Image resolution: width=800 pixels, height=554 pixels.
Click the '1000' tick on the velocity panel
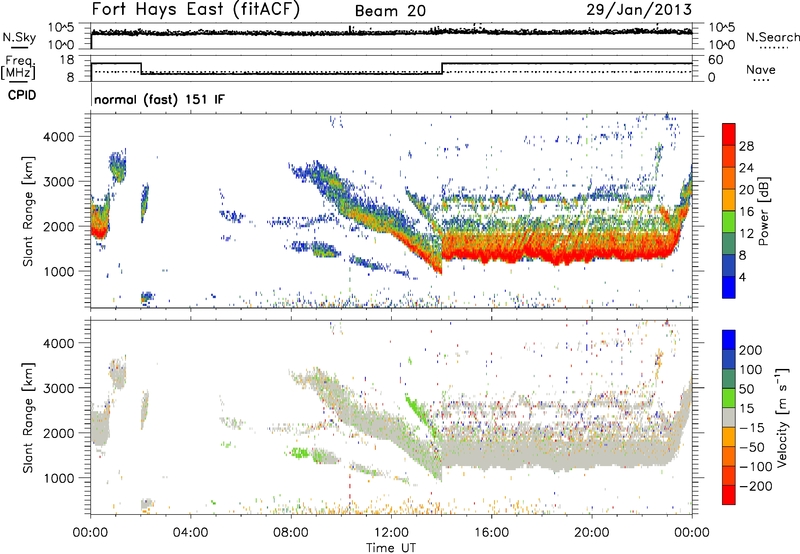[x=59, y=478]
